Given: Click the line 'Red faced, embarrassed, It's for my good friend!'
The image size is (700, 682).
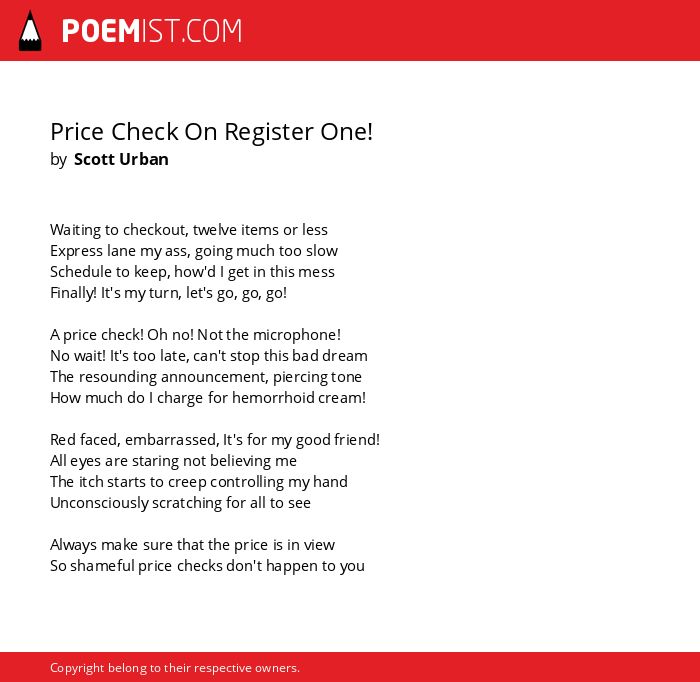Looking at the screenshot, I should click(x=215, y=440).
